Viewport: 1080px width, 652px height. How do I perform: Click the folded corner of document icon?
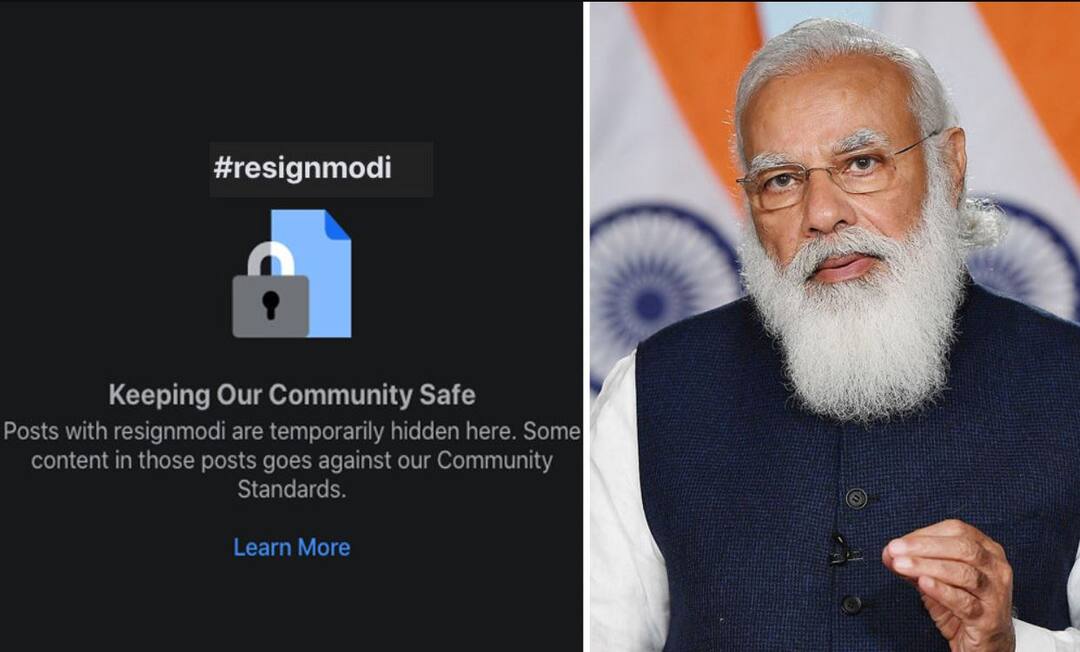click(337, 224)
